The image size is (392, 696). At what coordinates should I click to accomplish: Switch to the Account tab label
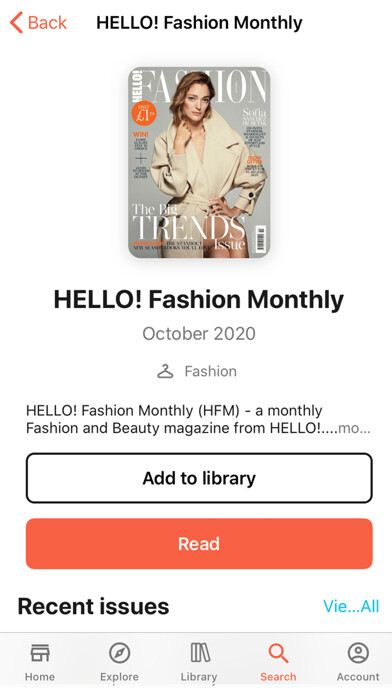[358, 677]
